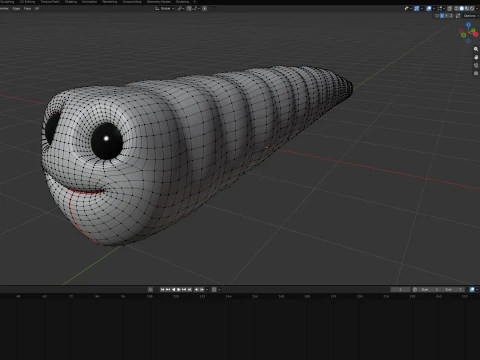Open the gizmo options dropdown arrow

coord(422,8)
